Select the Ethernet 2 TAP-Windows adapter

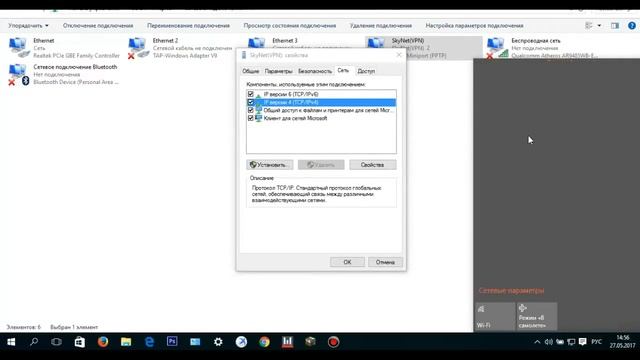point(180,48)
